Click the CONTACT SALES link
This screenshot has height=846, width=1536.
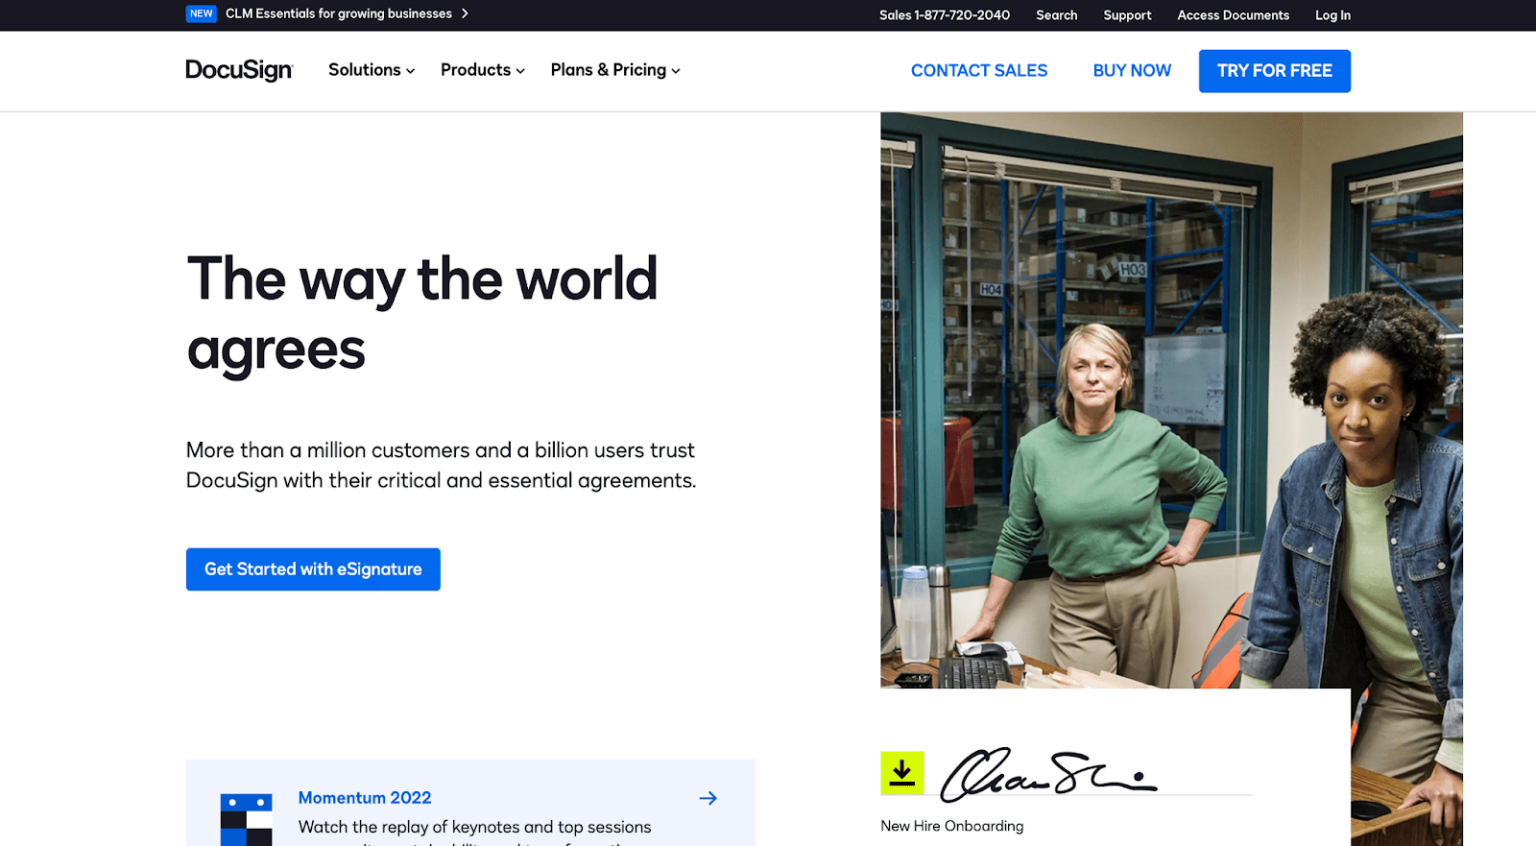[979, 71]
